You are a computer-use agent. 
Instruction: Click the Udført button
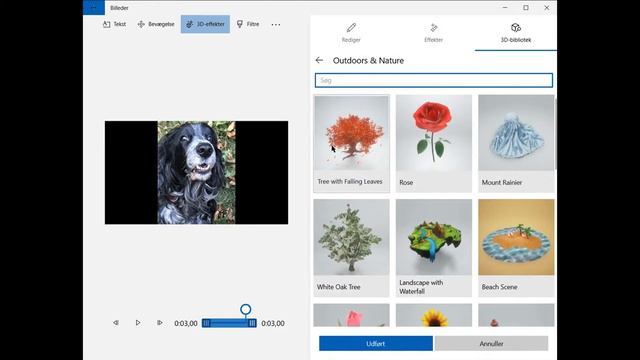tap(376, 344)
